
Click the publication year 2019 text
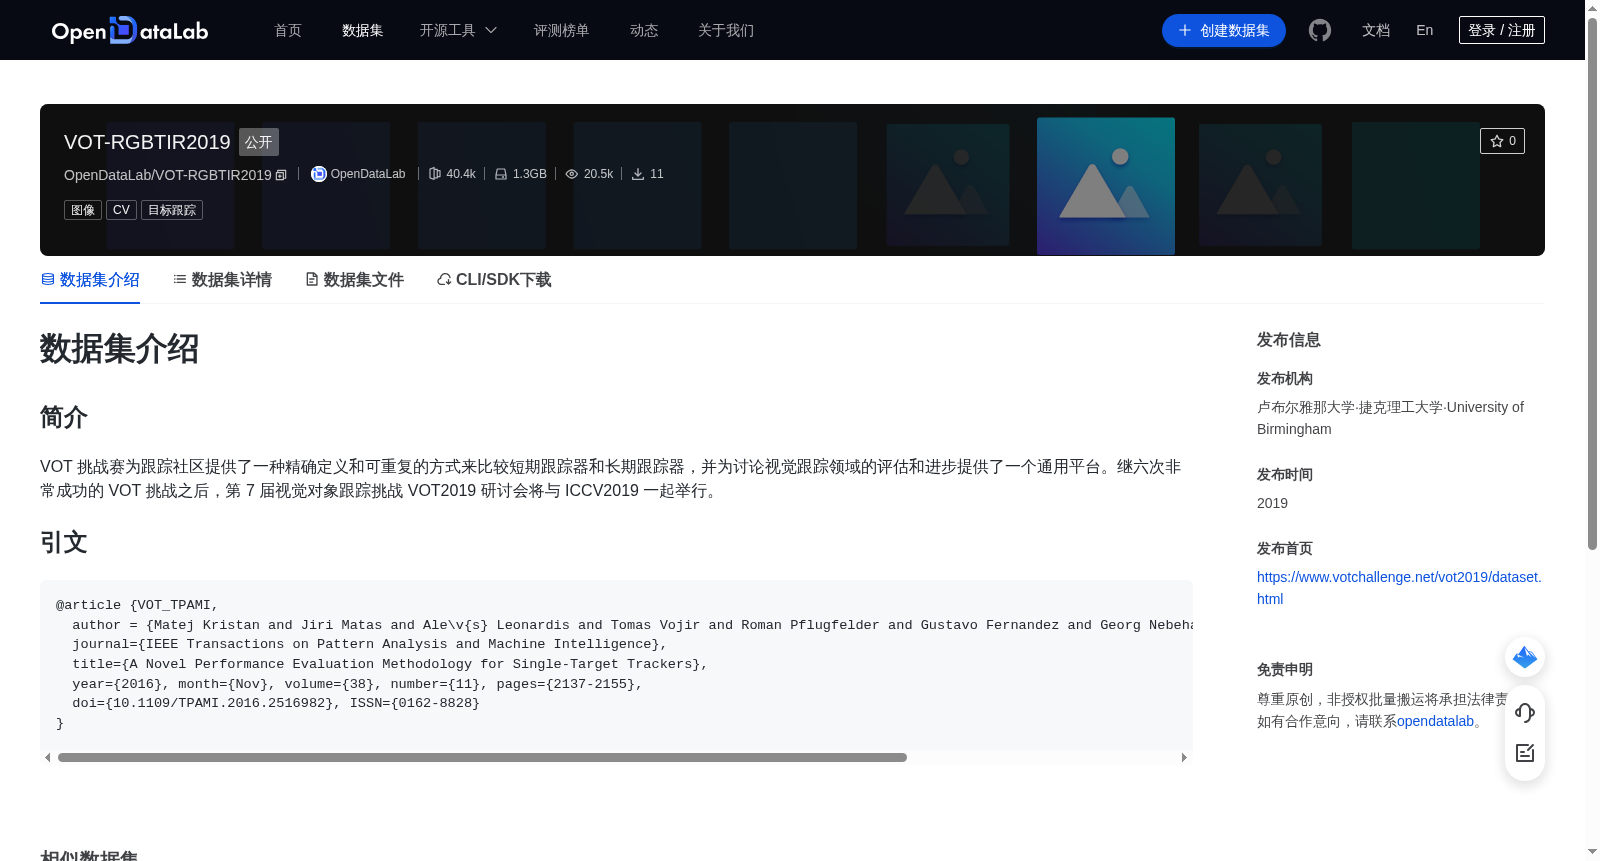click(x=1272, y=503)
